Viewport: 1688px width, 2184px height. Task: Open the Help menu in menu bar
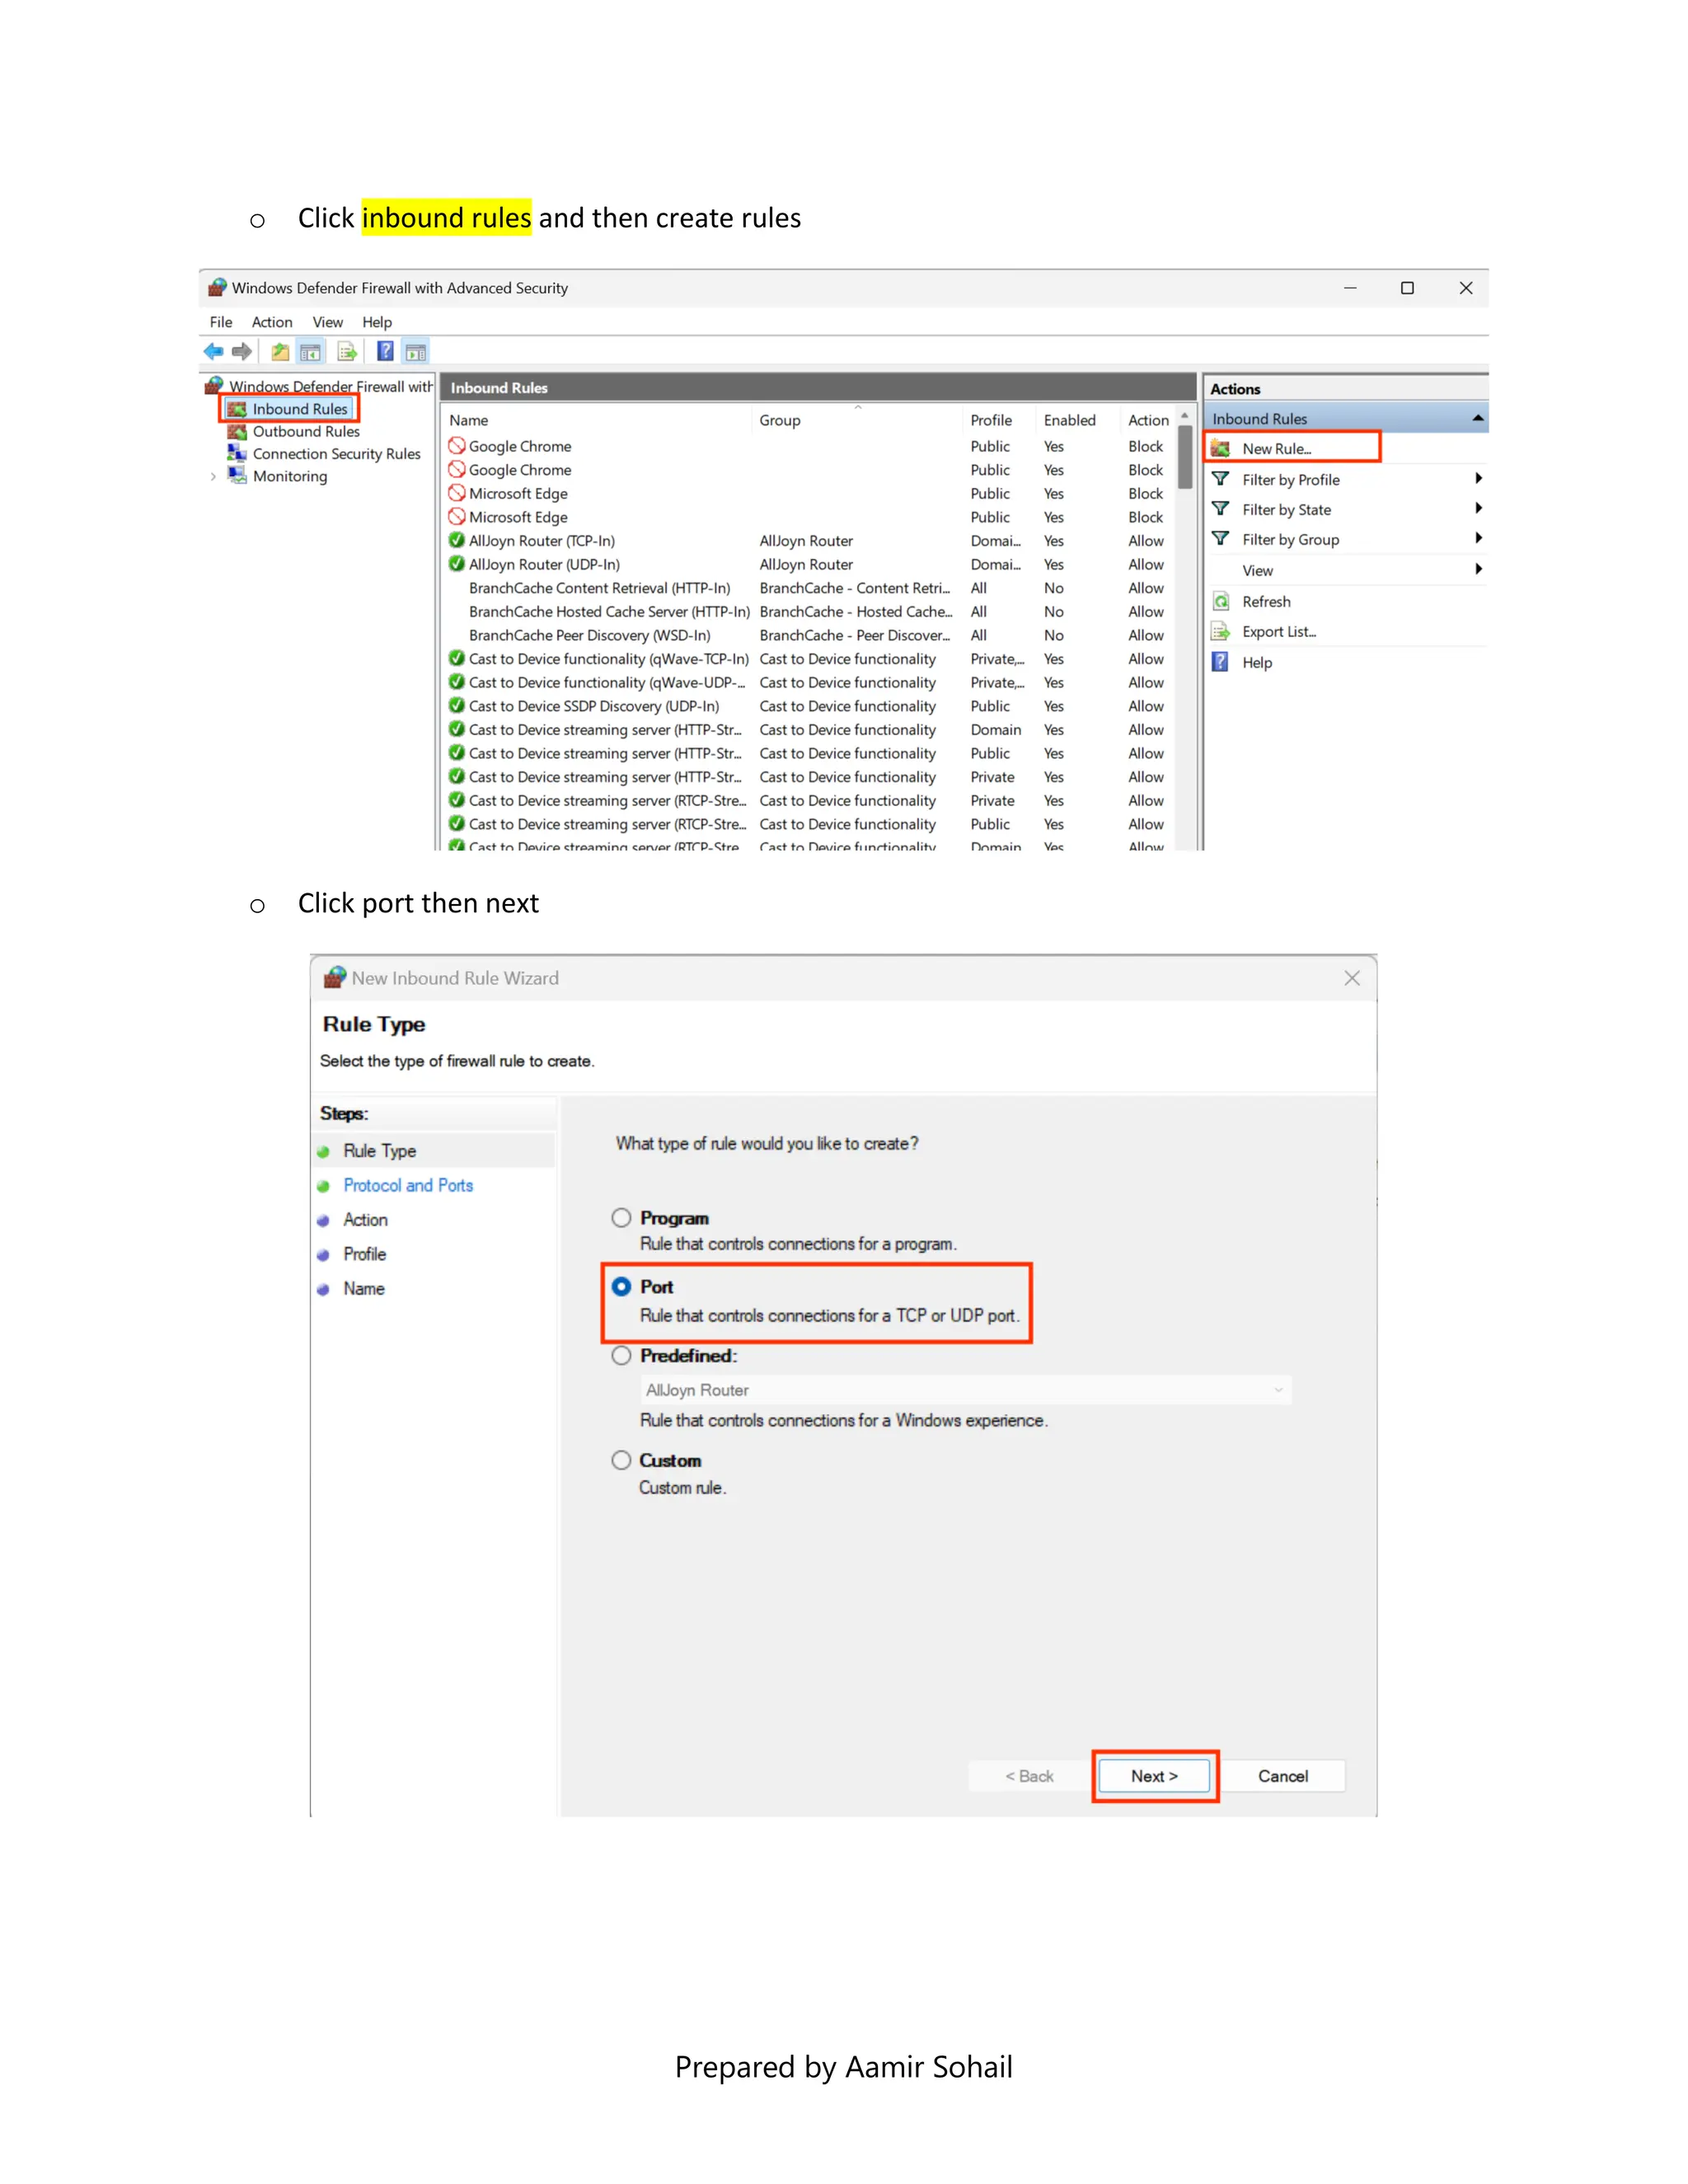377,322
